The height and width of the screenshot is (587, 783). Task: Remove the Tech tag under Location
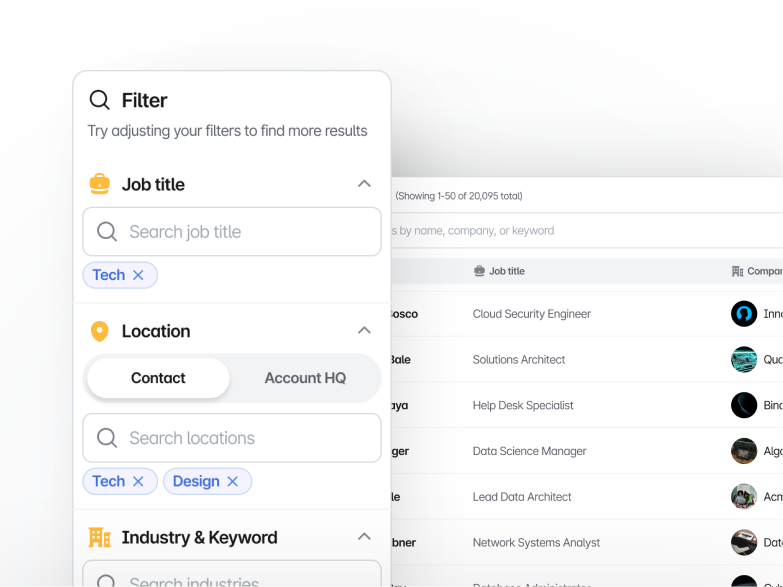coord(138,481)
